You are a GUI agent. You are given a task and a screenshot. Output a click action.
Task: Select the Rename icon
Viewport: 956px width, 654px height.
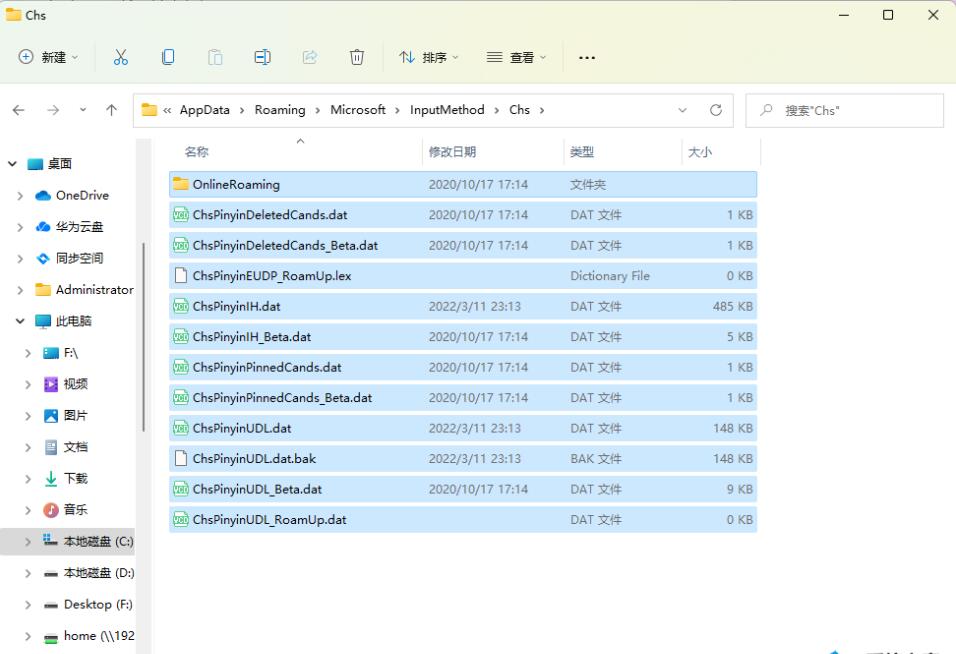261,57
